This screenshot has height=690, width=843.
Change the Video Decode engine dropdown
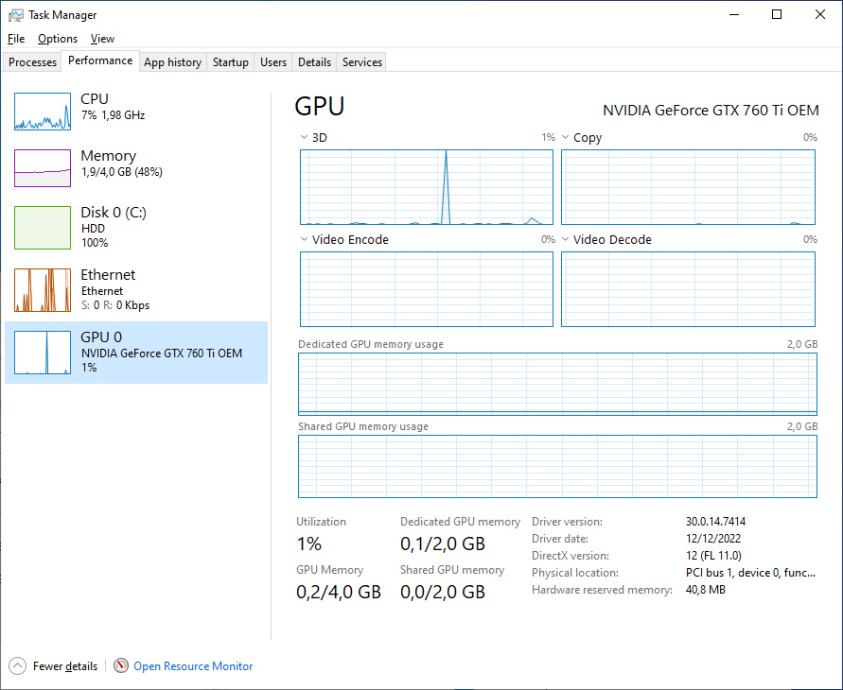click(x=566, y=240)
